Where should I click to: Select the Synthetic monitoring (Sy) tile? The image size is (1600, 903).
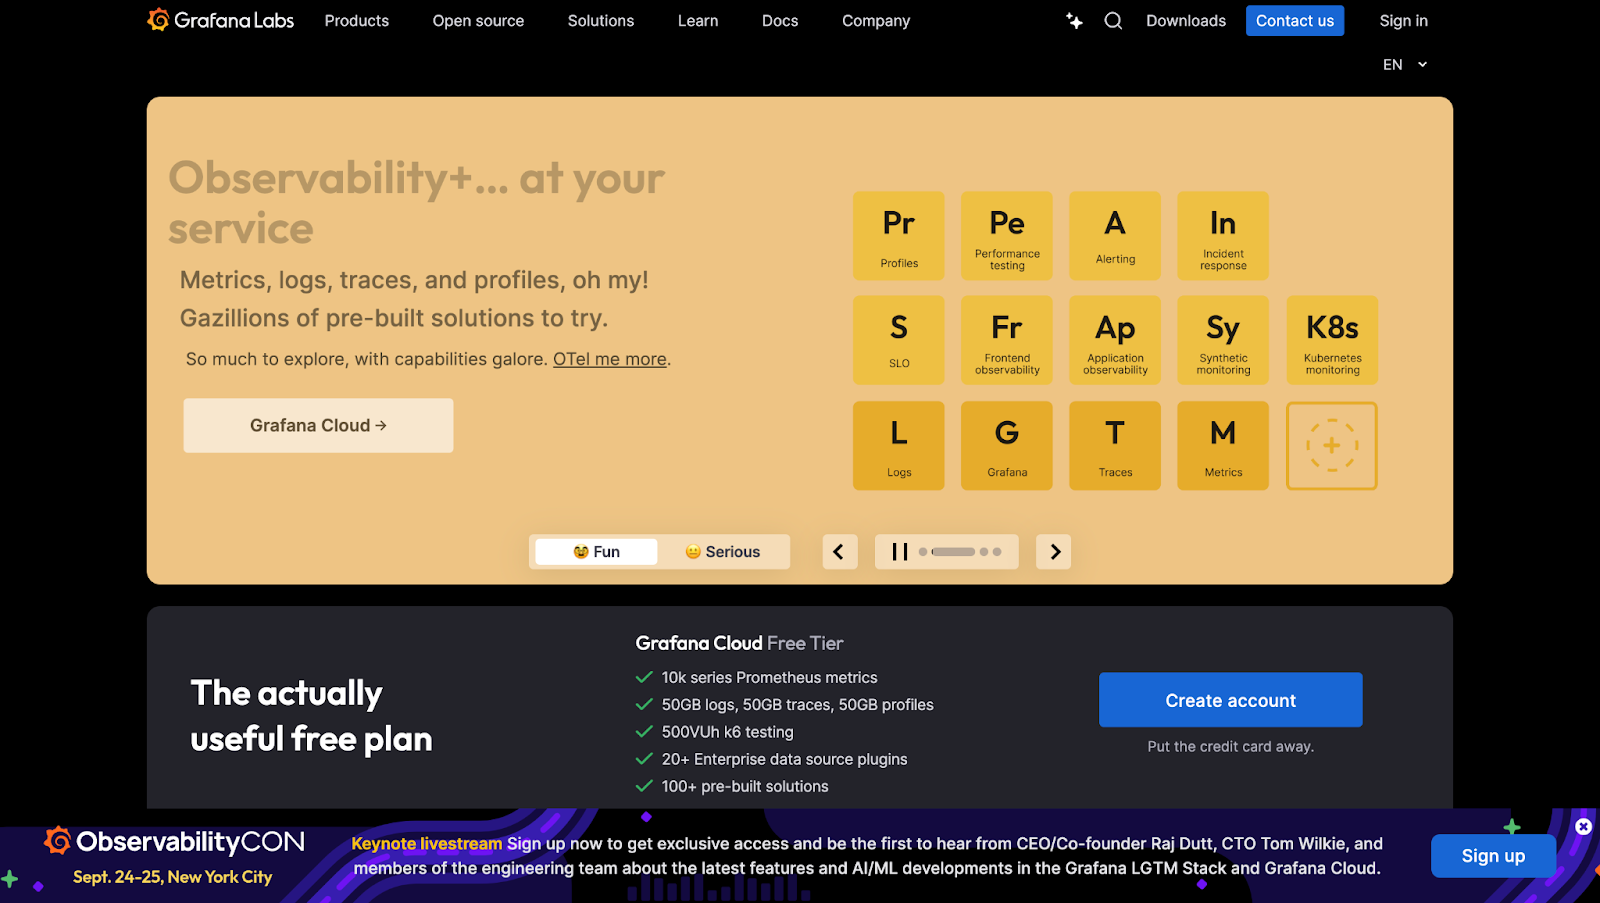1223,340
